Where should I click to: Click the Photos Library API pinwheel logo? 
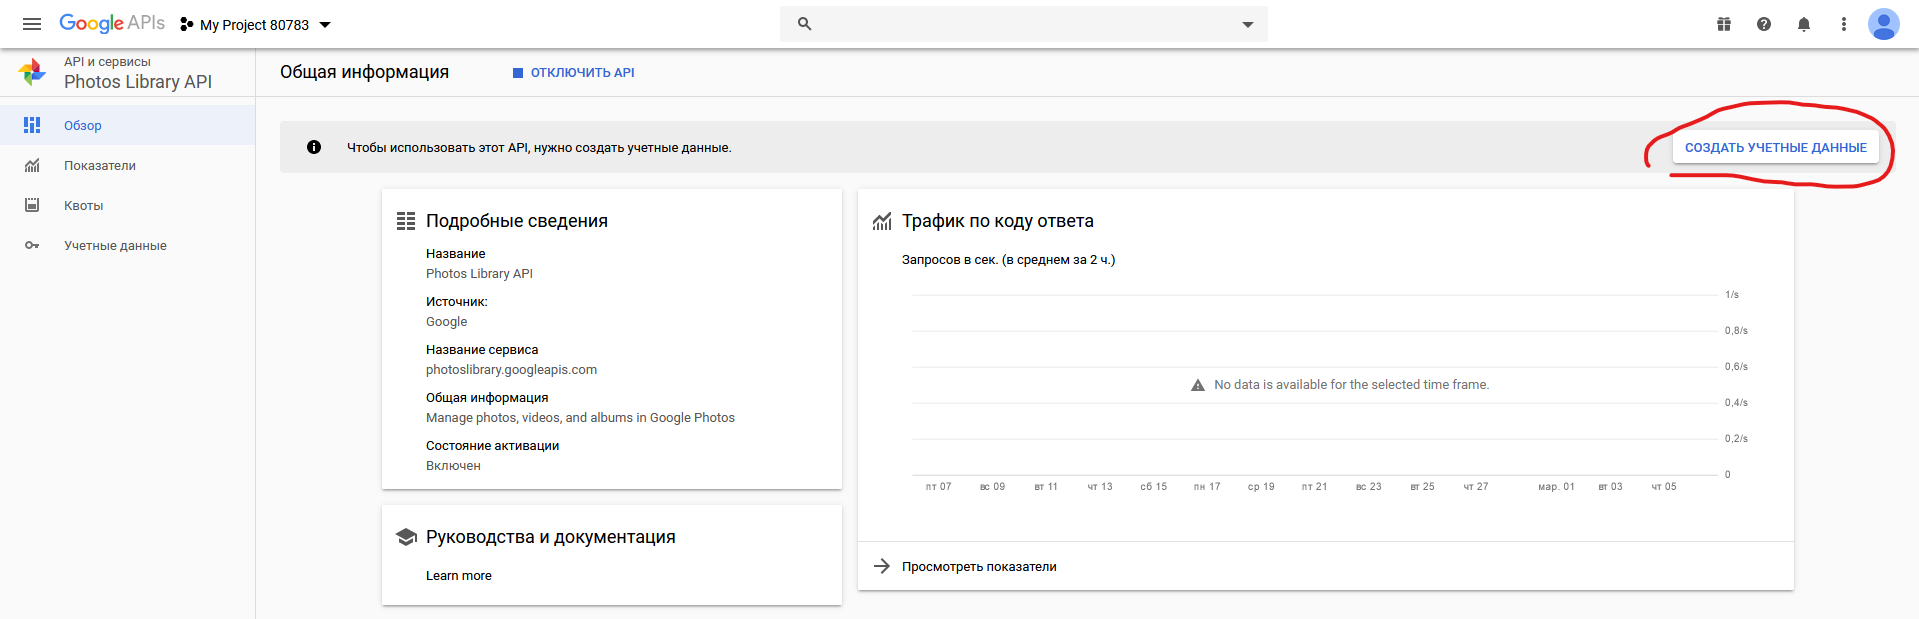[x=32, y=72]
